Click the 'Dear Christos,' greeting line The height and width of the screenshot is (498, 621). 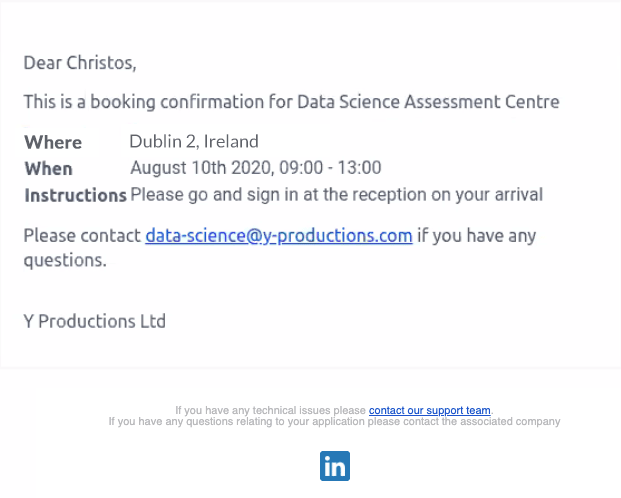tap(80, 63)
